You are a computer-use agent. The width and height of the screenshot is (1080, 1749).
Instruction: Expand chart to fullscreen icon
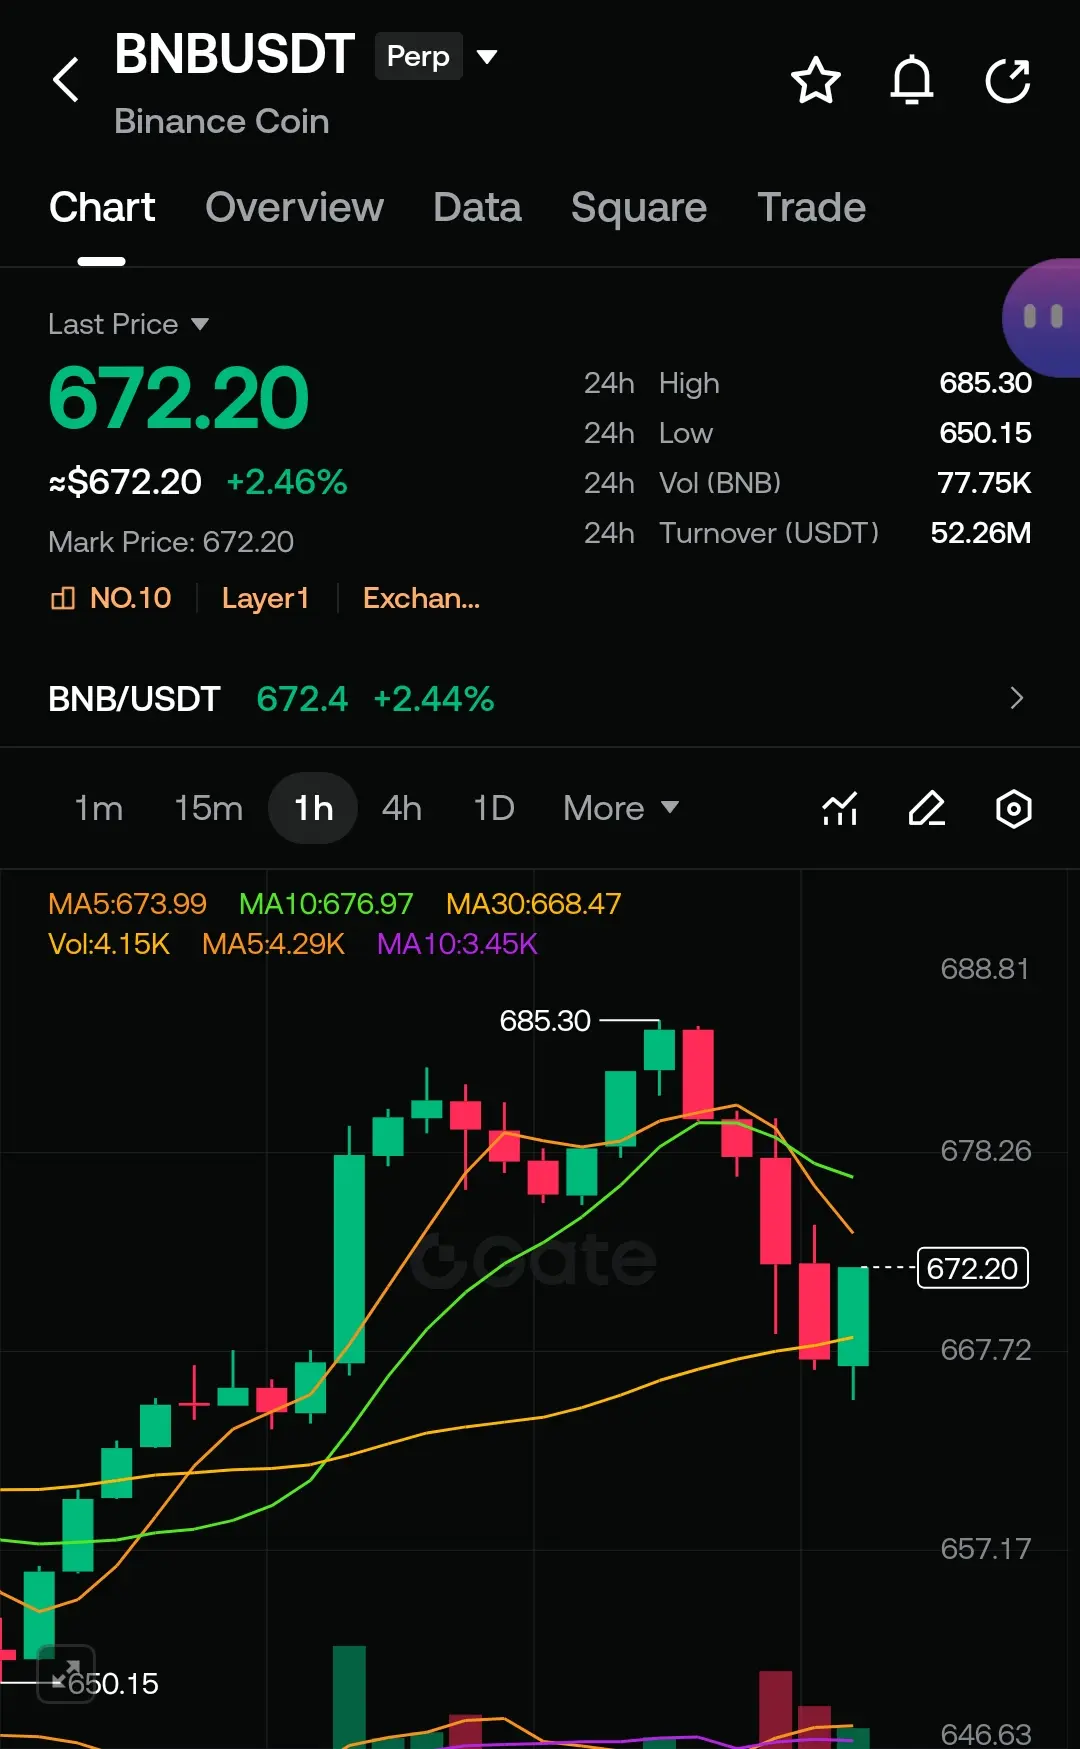(66, 1673)
